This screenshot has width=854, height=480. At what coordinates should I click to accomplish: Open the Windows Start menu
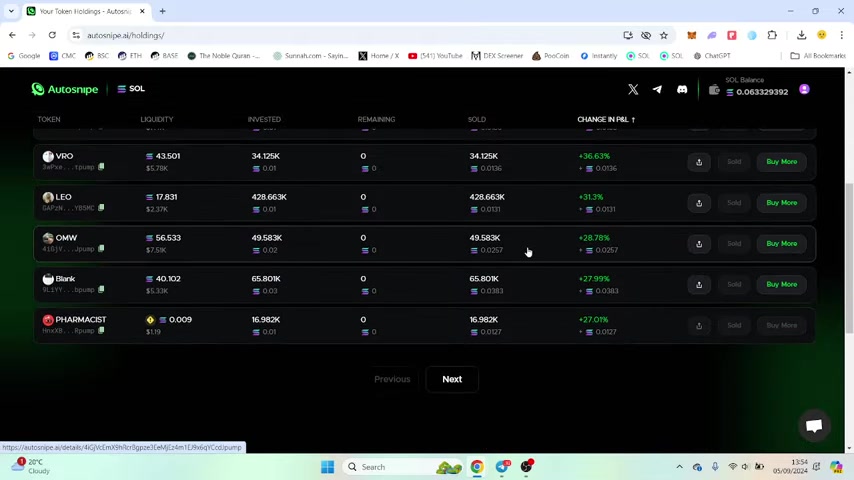pyautogui.click(x=327, y=467)
